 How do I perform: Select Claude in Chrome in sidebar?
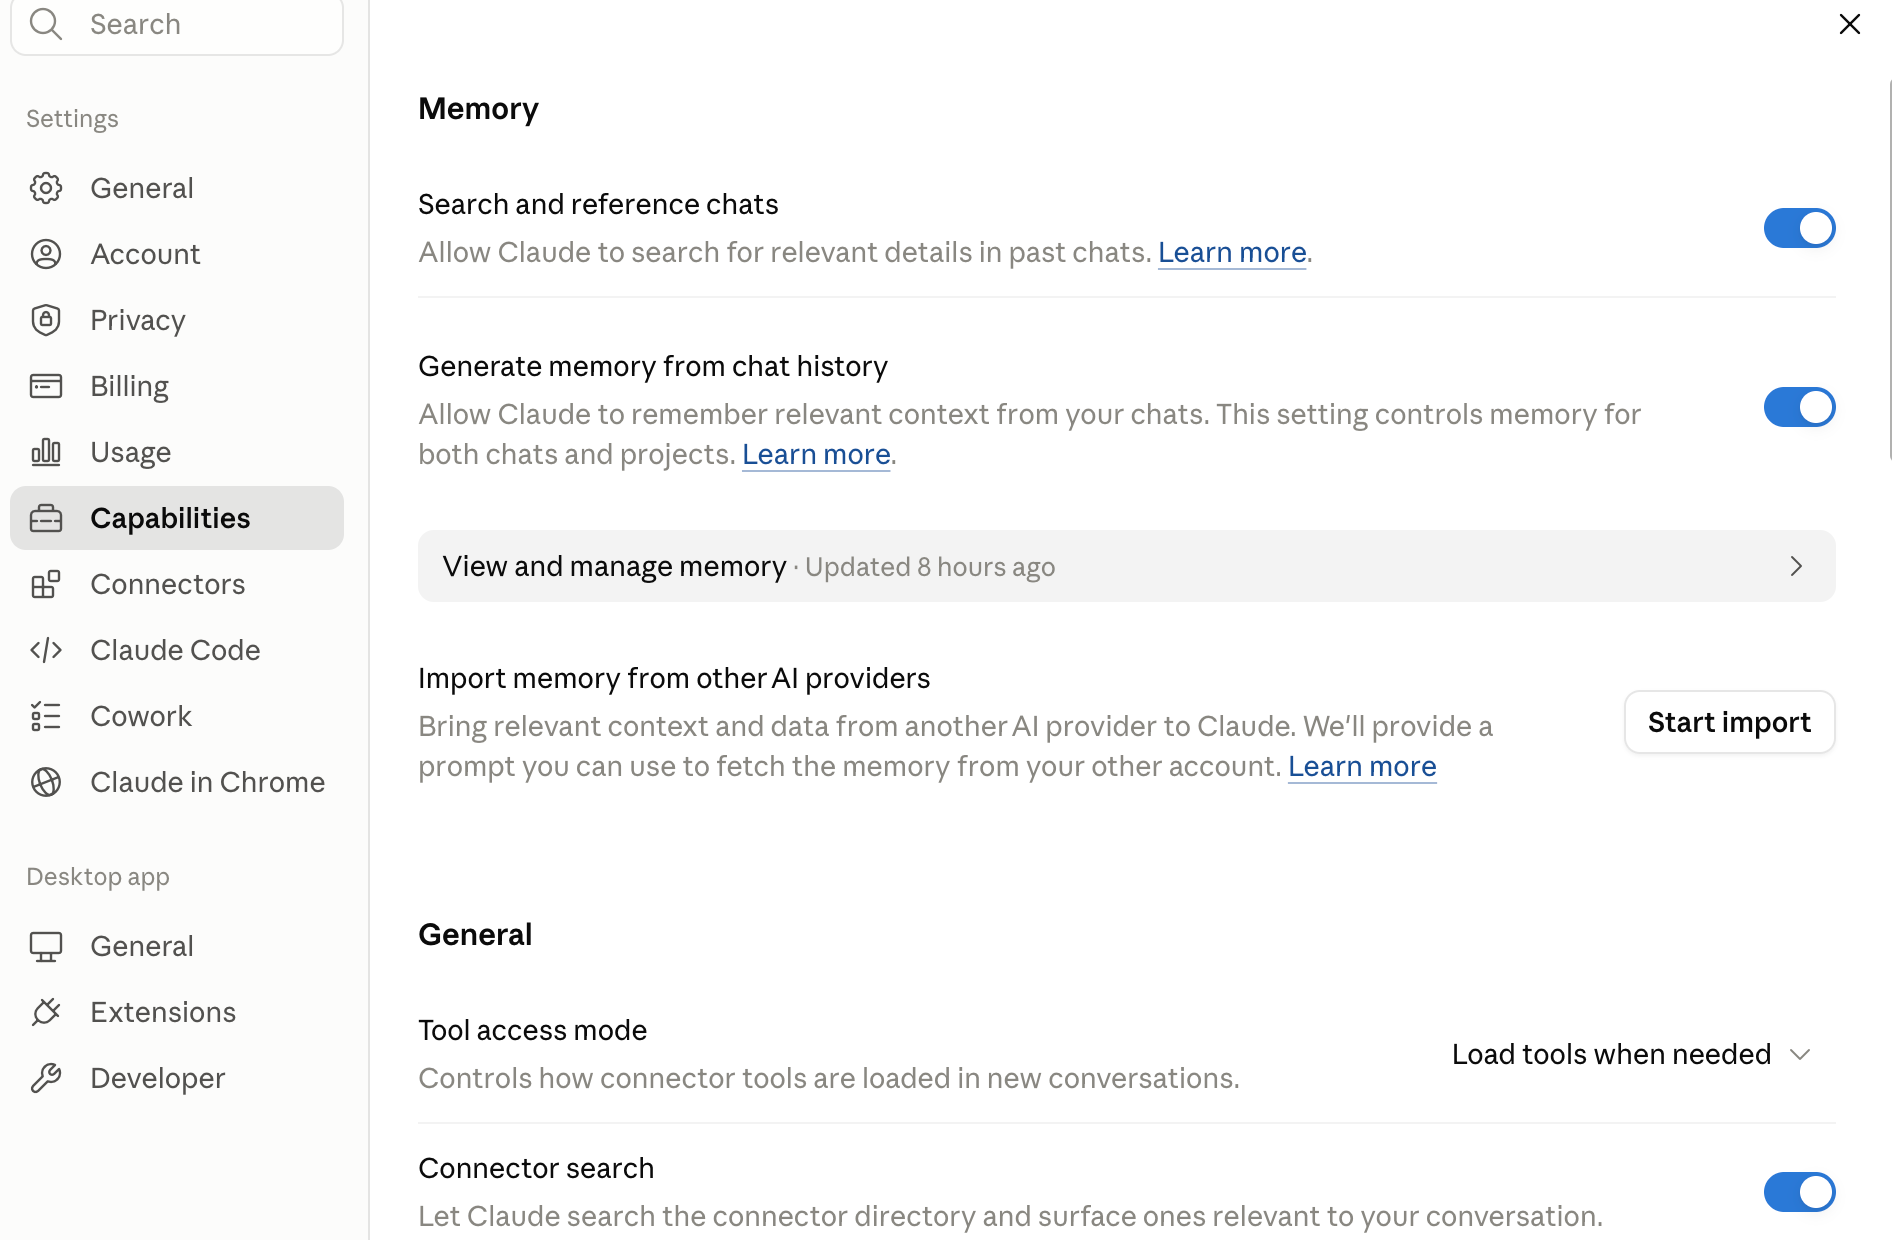[177, 782]
